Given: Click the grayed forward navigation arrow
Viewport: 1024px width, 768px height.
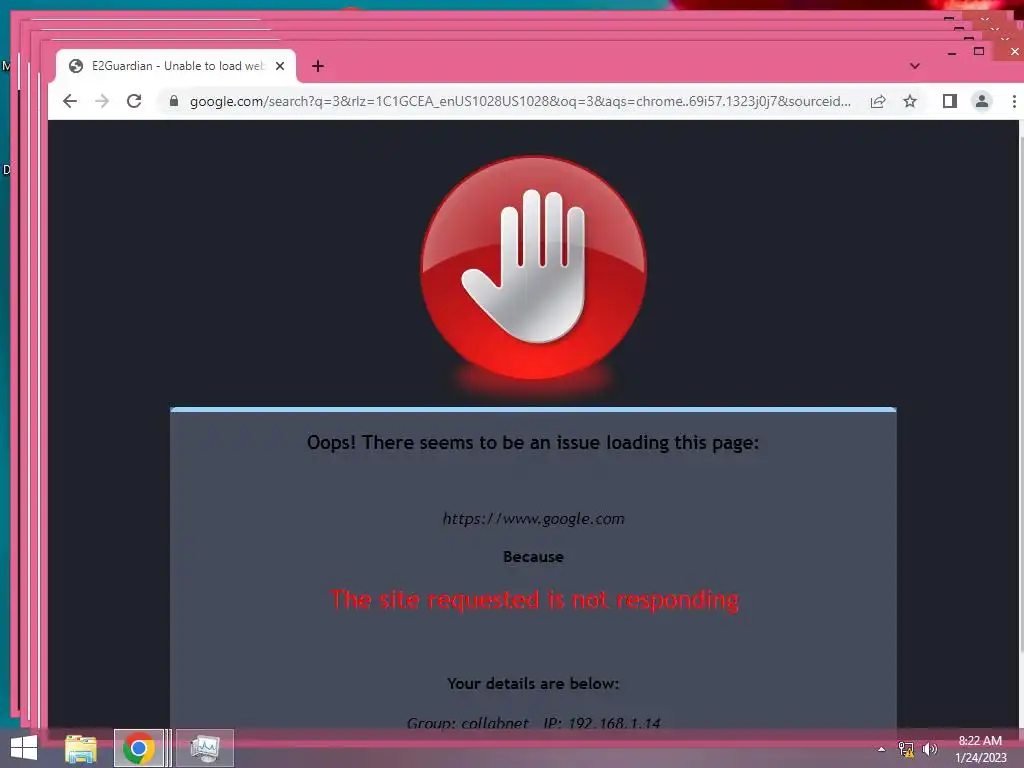Looking at the screenshot, I should [x=102, y=101].
